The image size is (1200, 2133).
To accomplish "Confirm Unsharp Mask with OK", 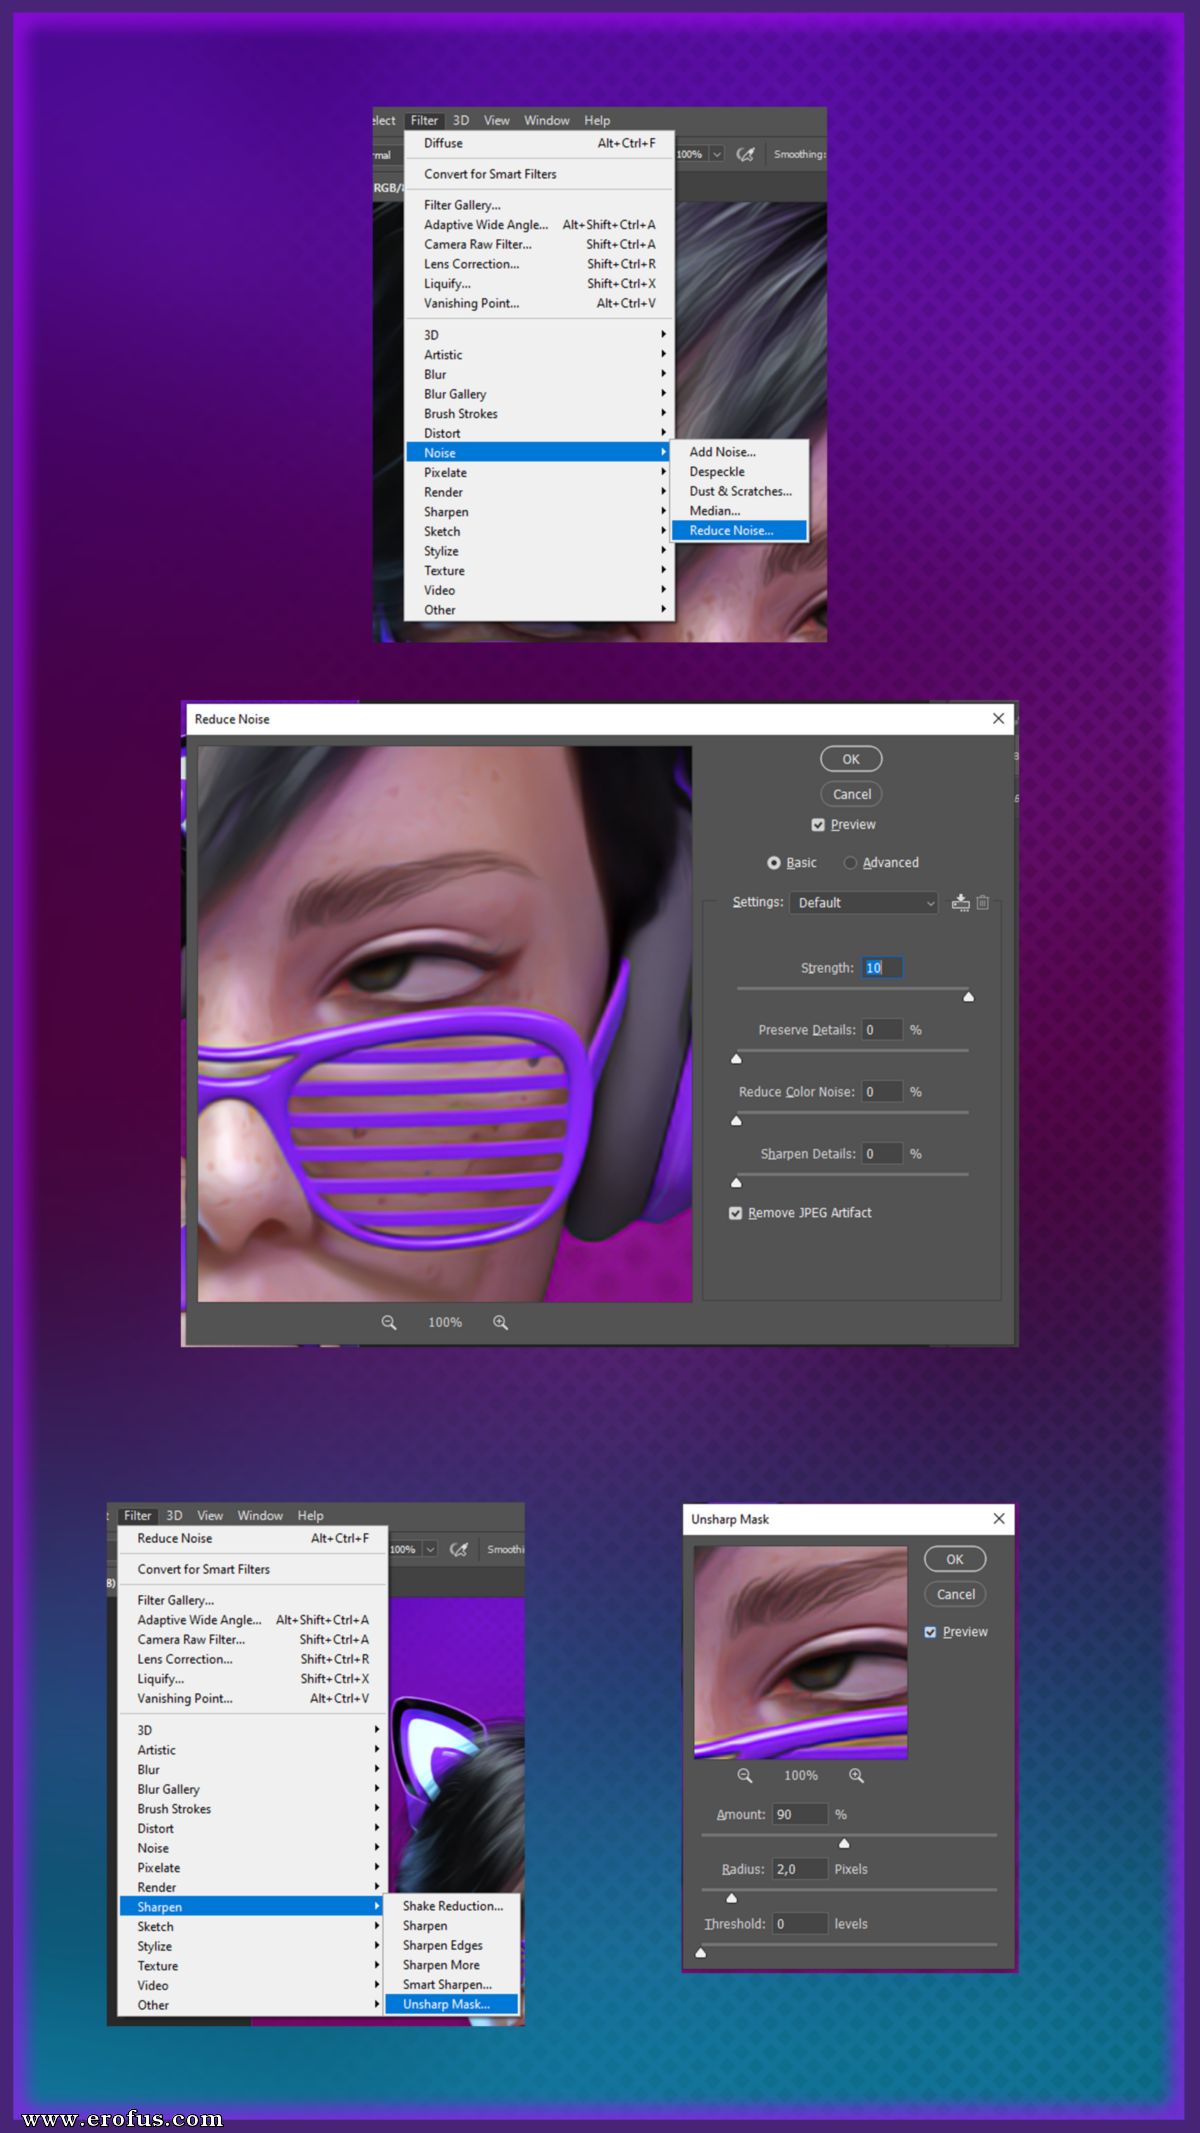I will coord(955,1559).
